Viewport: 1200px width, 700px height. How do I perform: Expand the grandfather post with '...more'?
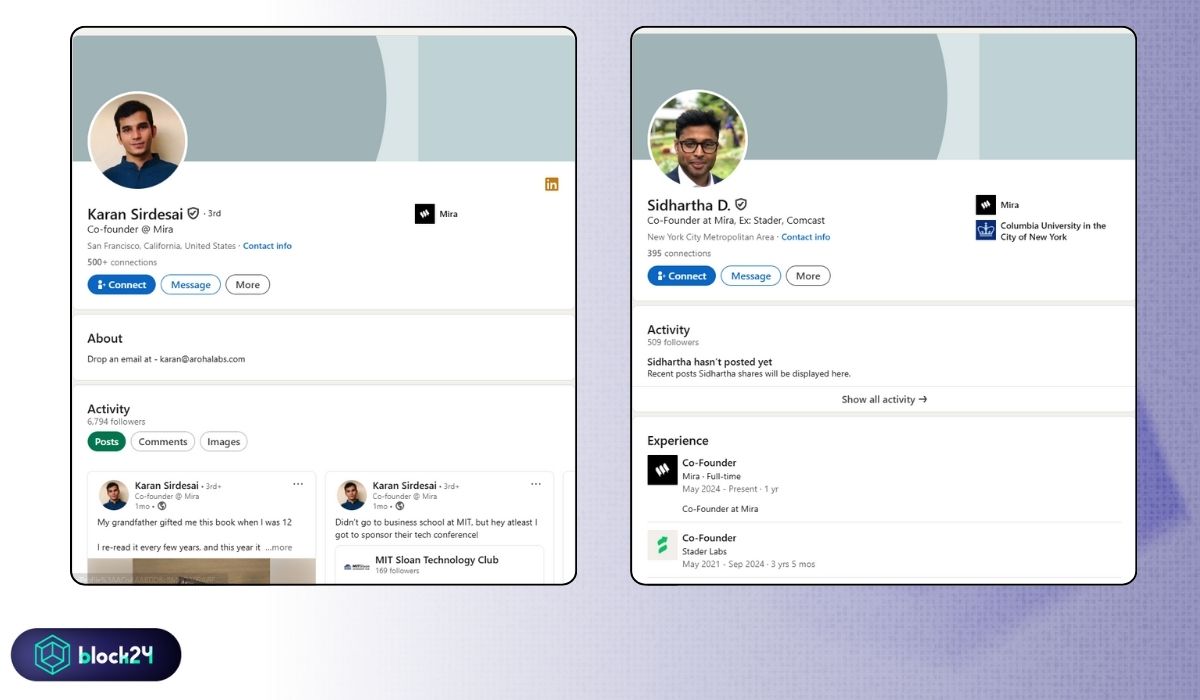[x=279, y=548]
